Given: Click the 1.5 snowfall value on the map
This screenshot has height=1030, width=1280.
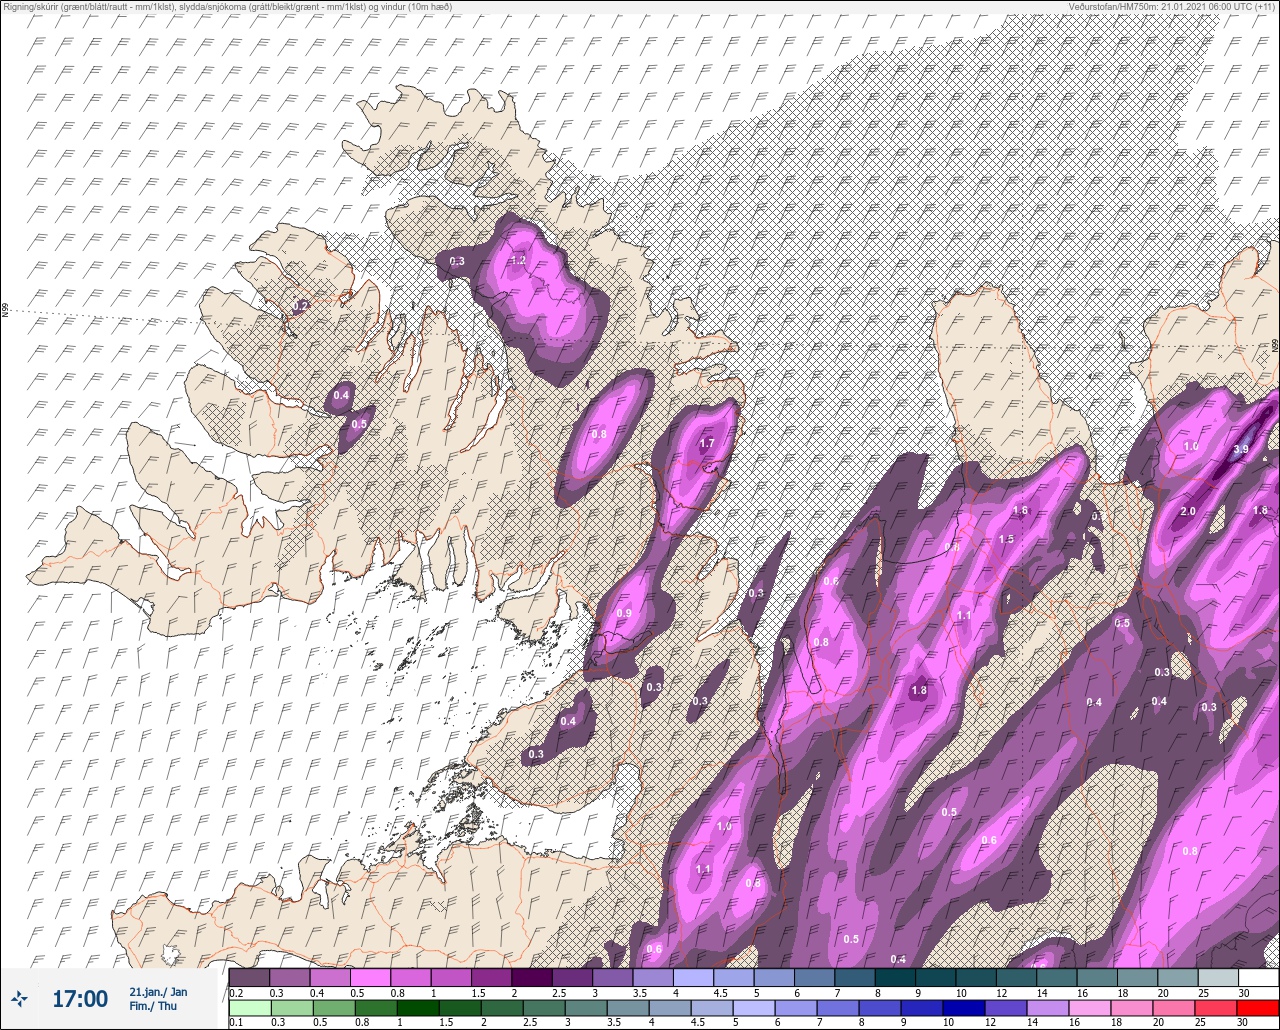Looking at the screenshot, I should pyautogui.click(x=1006, y=539).
